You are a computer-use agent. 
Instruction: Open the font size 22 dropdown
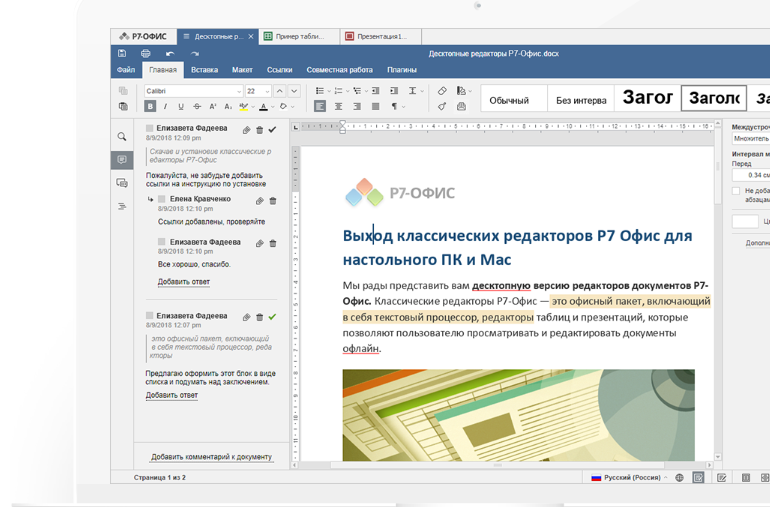click(268, 91)
